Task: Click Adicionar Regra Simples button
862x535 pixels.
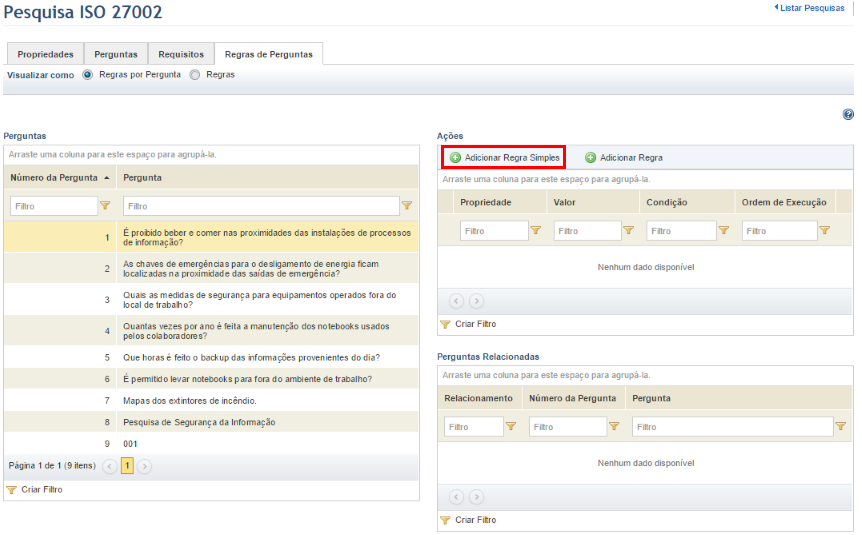Action: [x=504, y=158]
